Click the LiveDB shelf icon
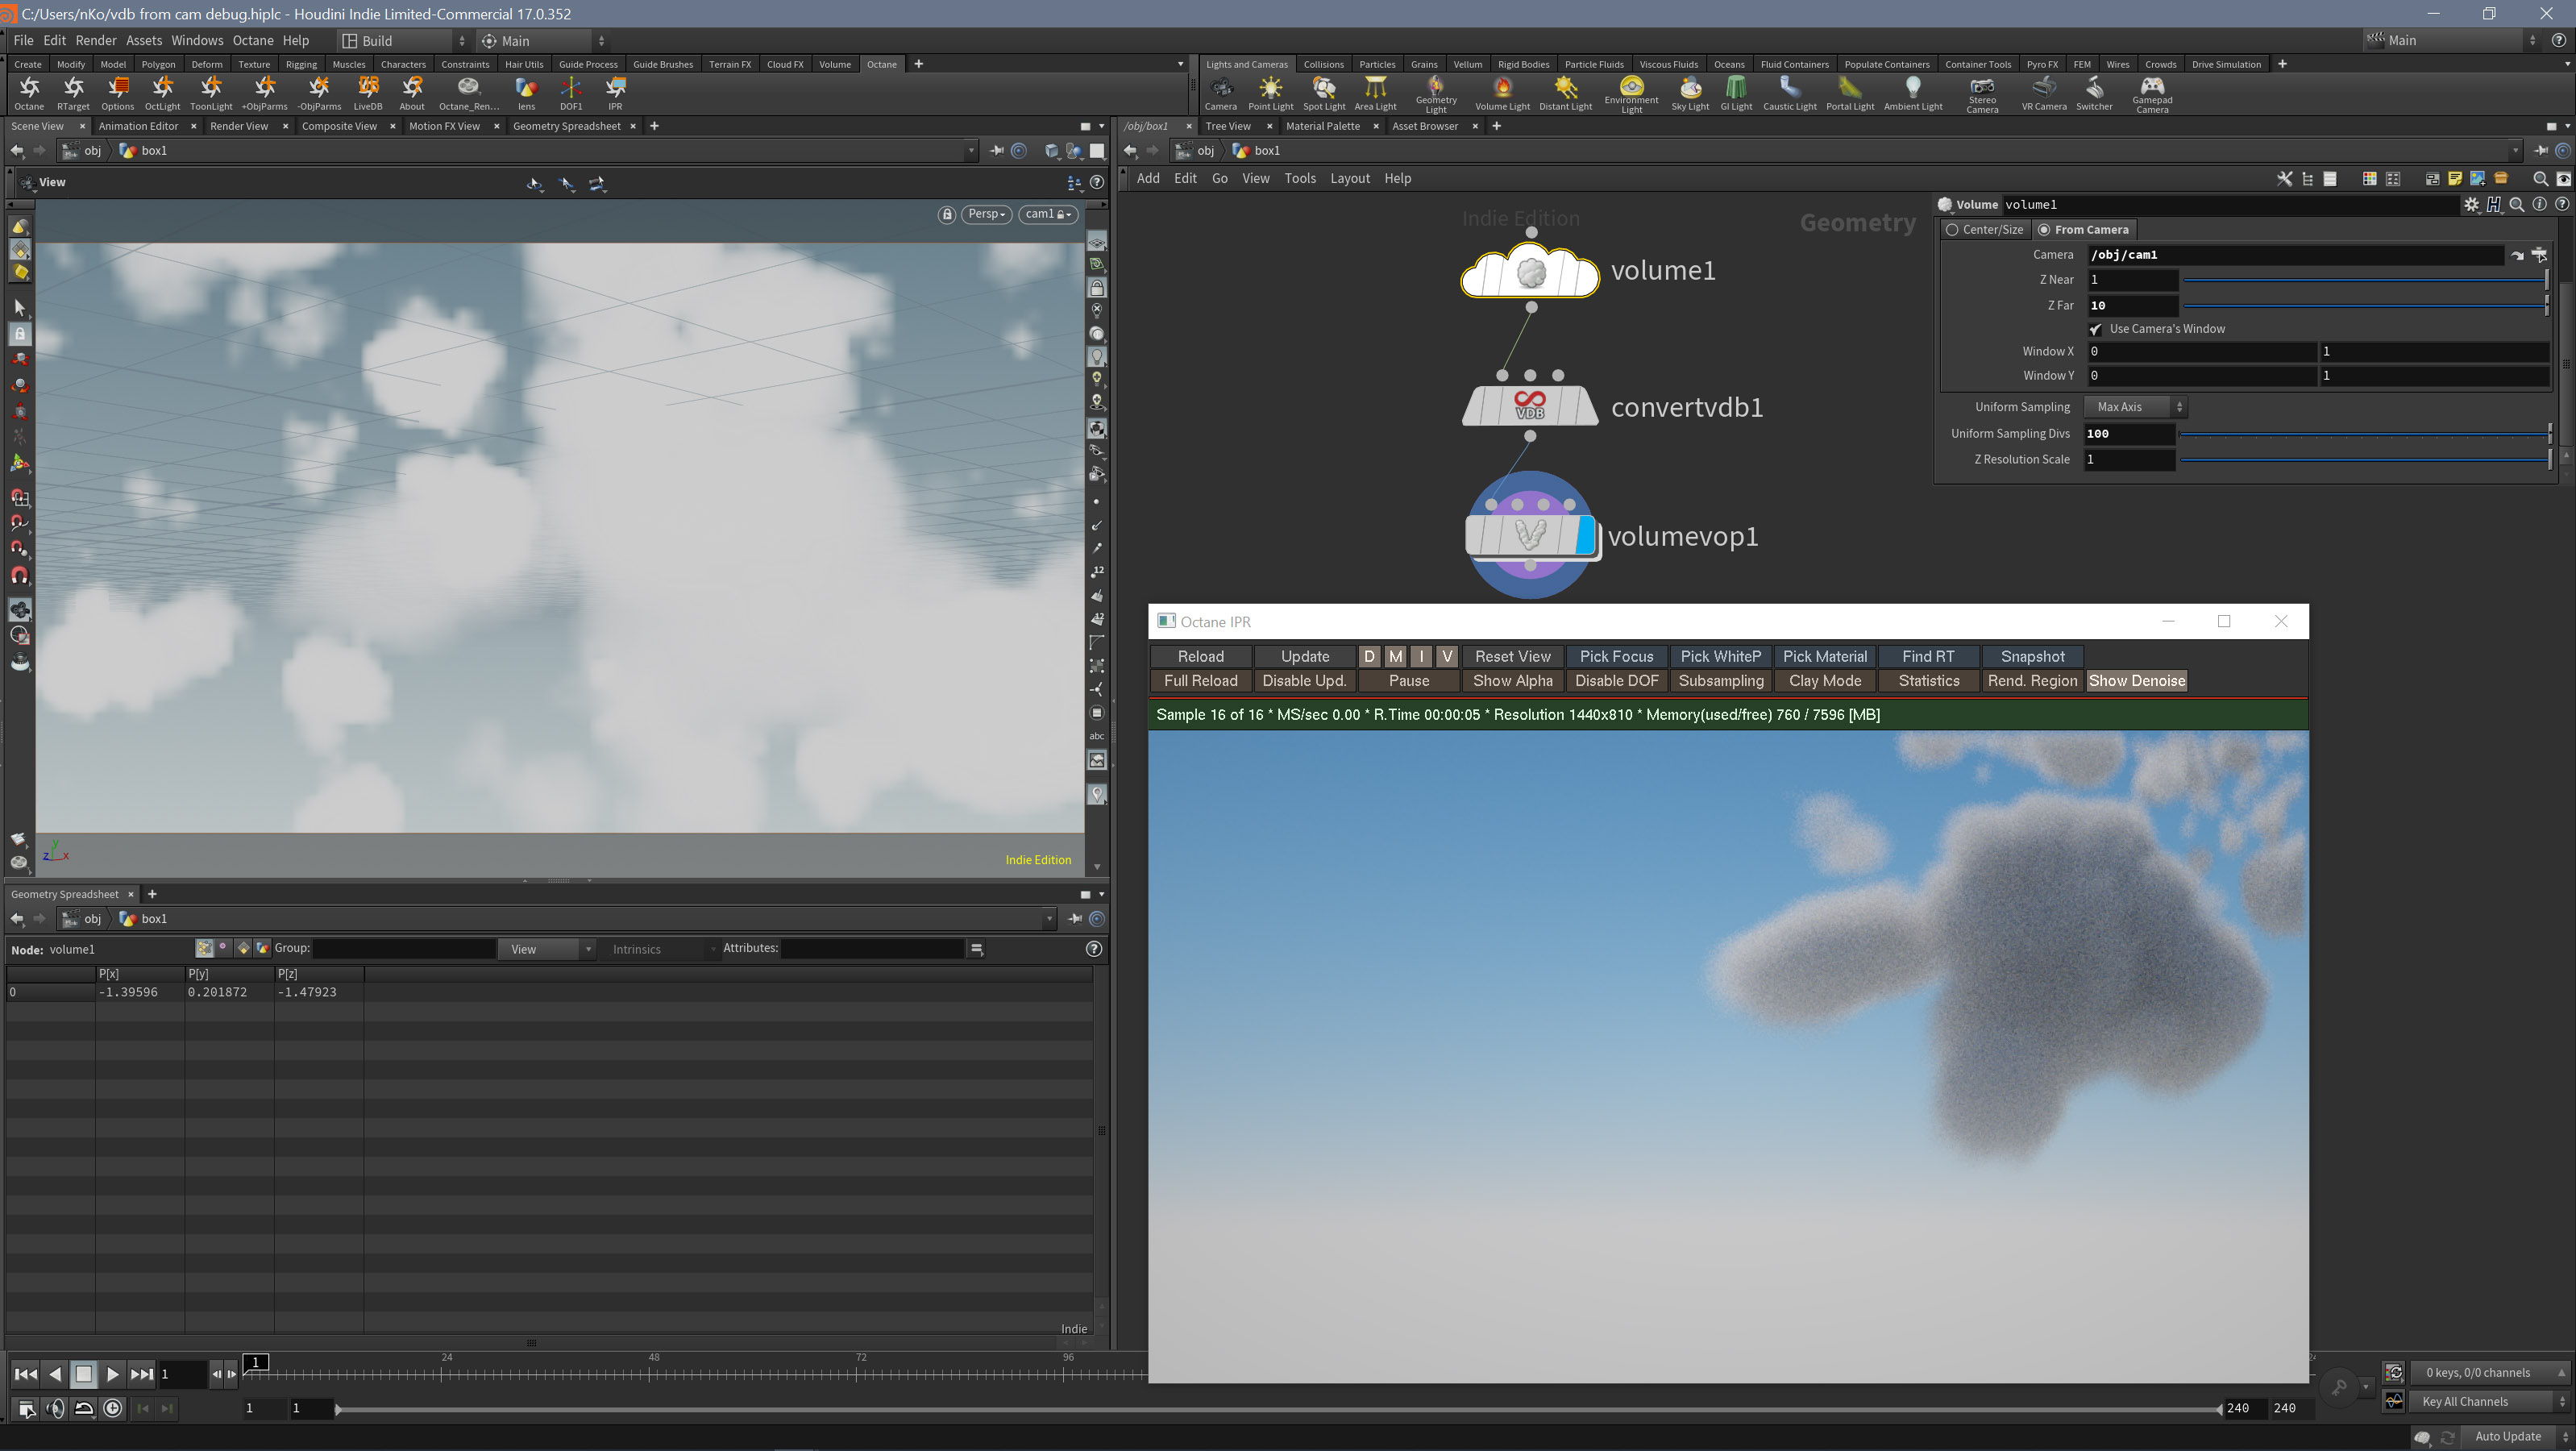The width and height of the screenshot is (2576, 1451). [367, 91]
